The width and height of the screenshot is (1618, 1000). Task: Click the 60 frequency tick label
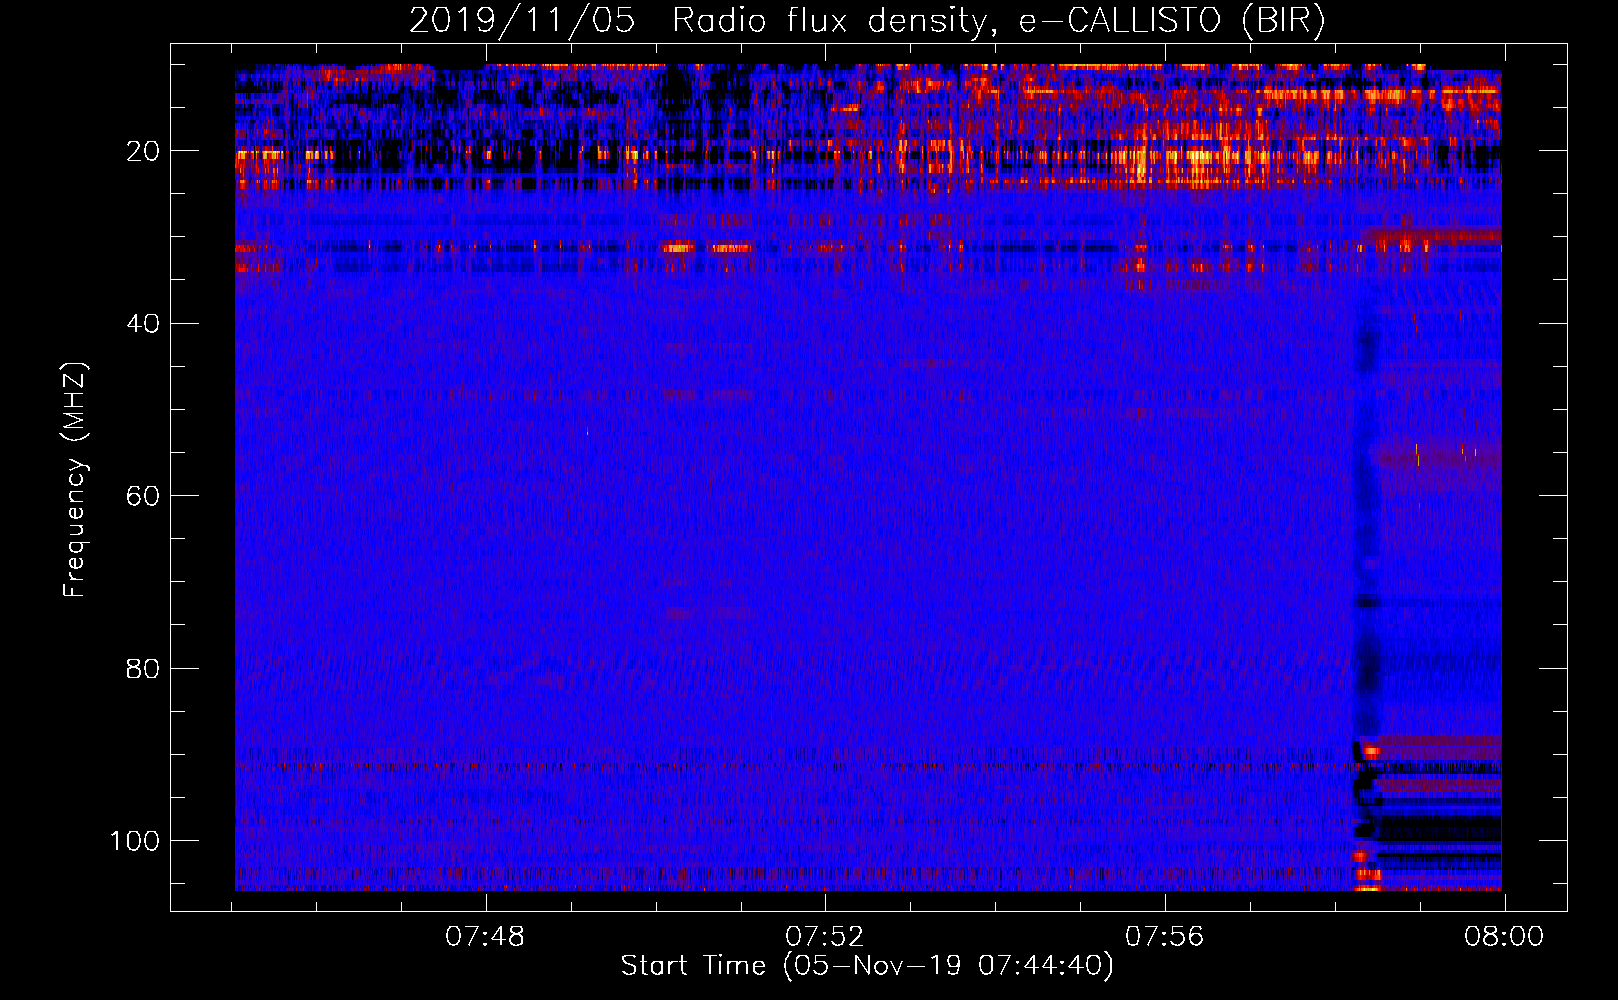coord(144,496)
